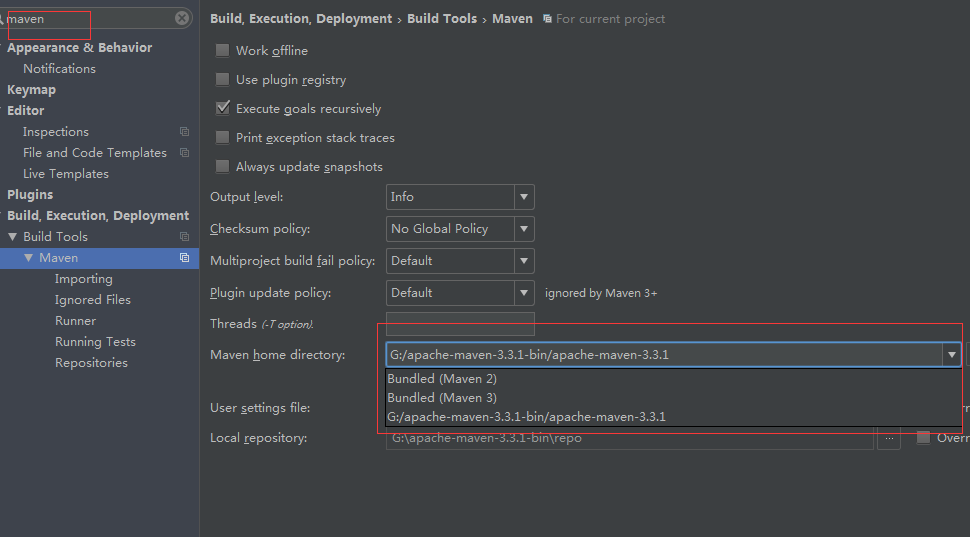Choose G:/apache-maven-3.3.1 from dropdown list
This screenshot has width=970, height=537.
point(674,417)
